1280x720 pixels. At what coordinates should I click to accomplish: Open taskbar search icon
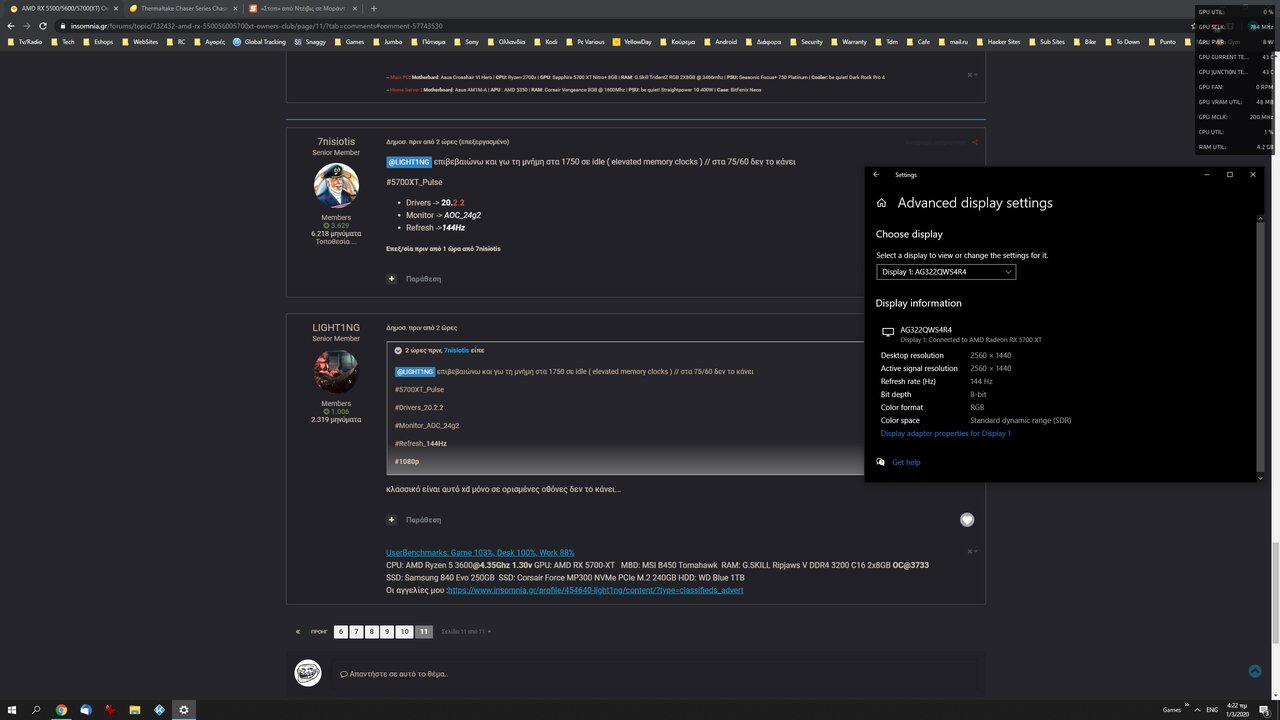37,710
